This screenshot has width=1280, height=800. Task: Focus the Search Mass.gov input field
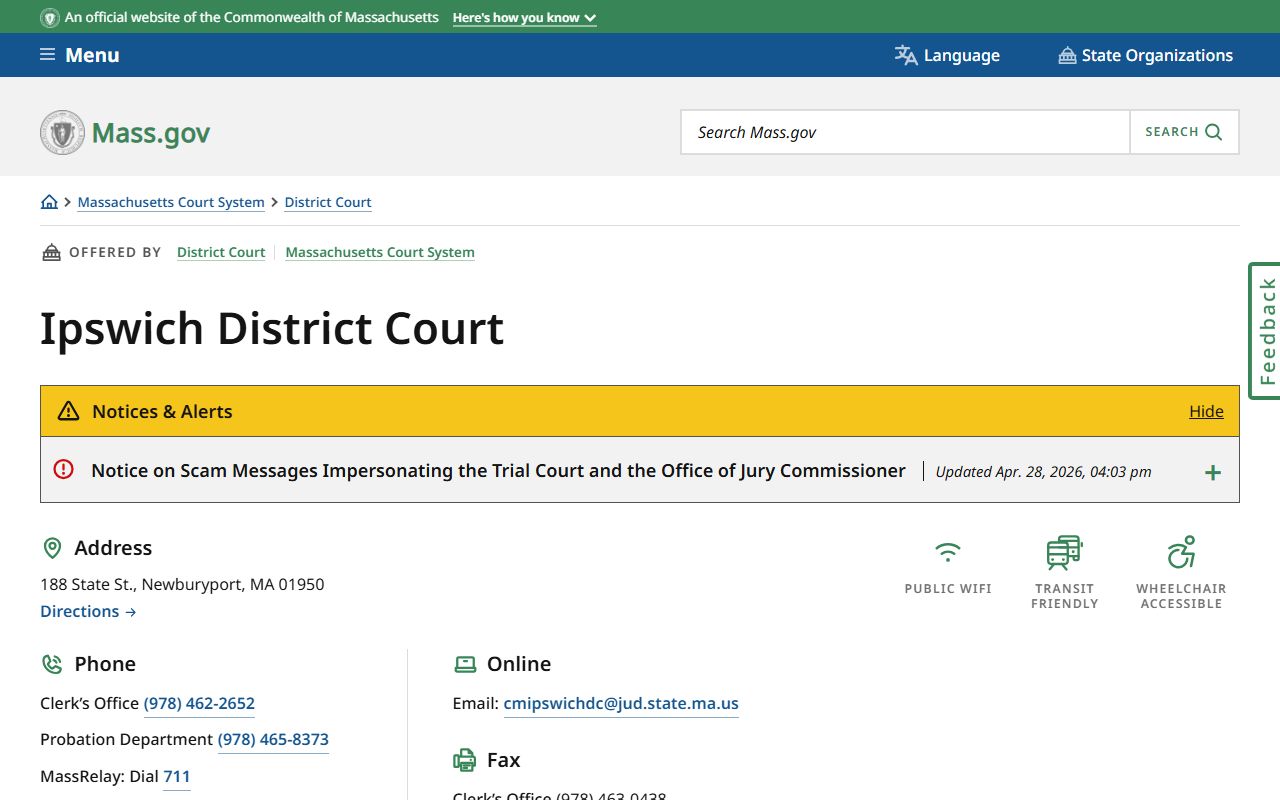pos(905,132)
